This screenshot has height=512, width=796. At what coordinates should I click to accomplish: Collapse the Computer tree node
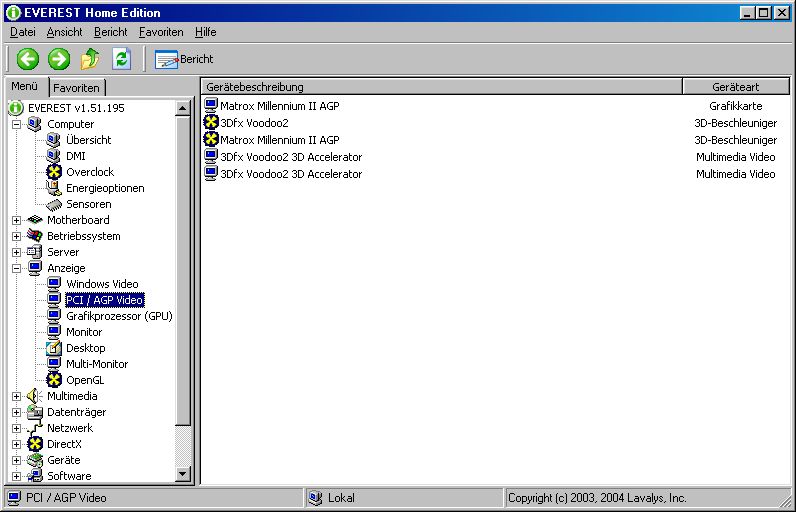coord(16,124)
